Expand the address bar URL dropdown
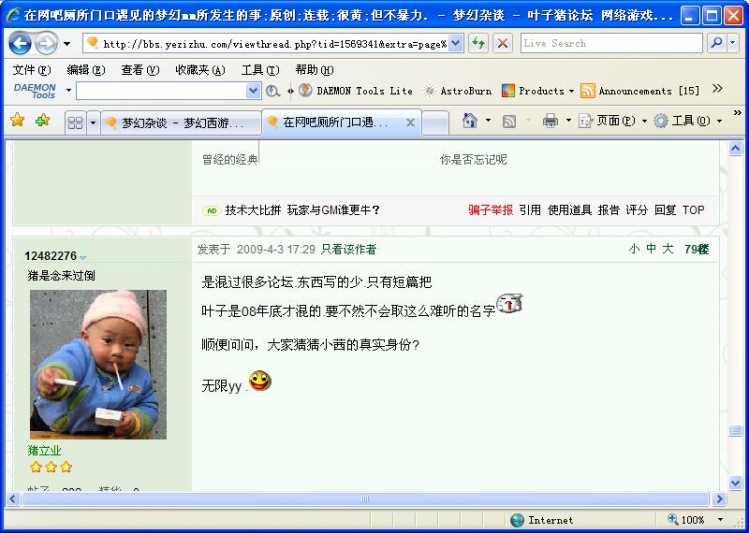Viewport: 749px width, 533px height. pyautogui.click(x=456, y=43)
